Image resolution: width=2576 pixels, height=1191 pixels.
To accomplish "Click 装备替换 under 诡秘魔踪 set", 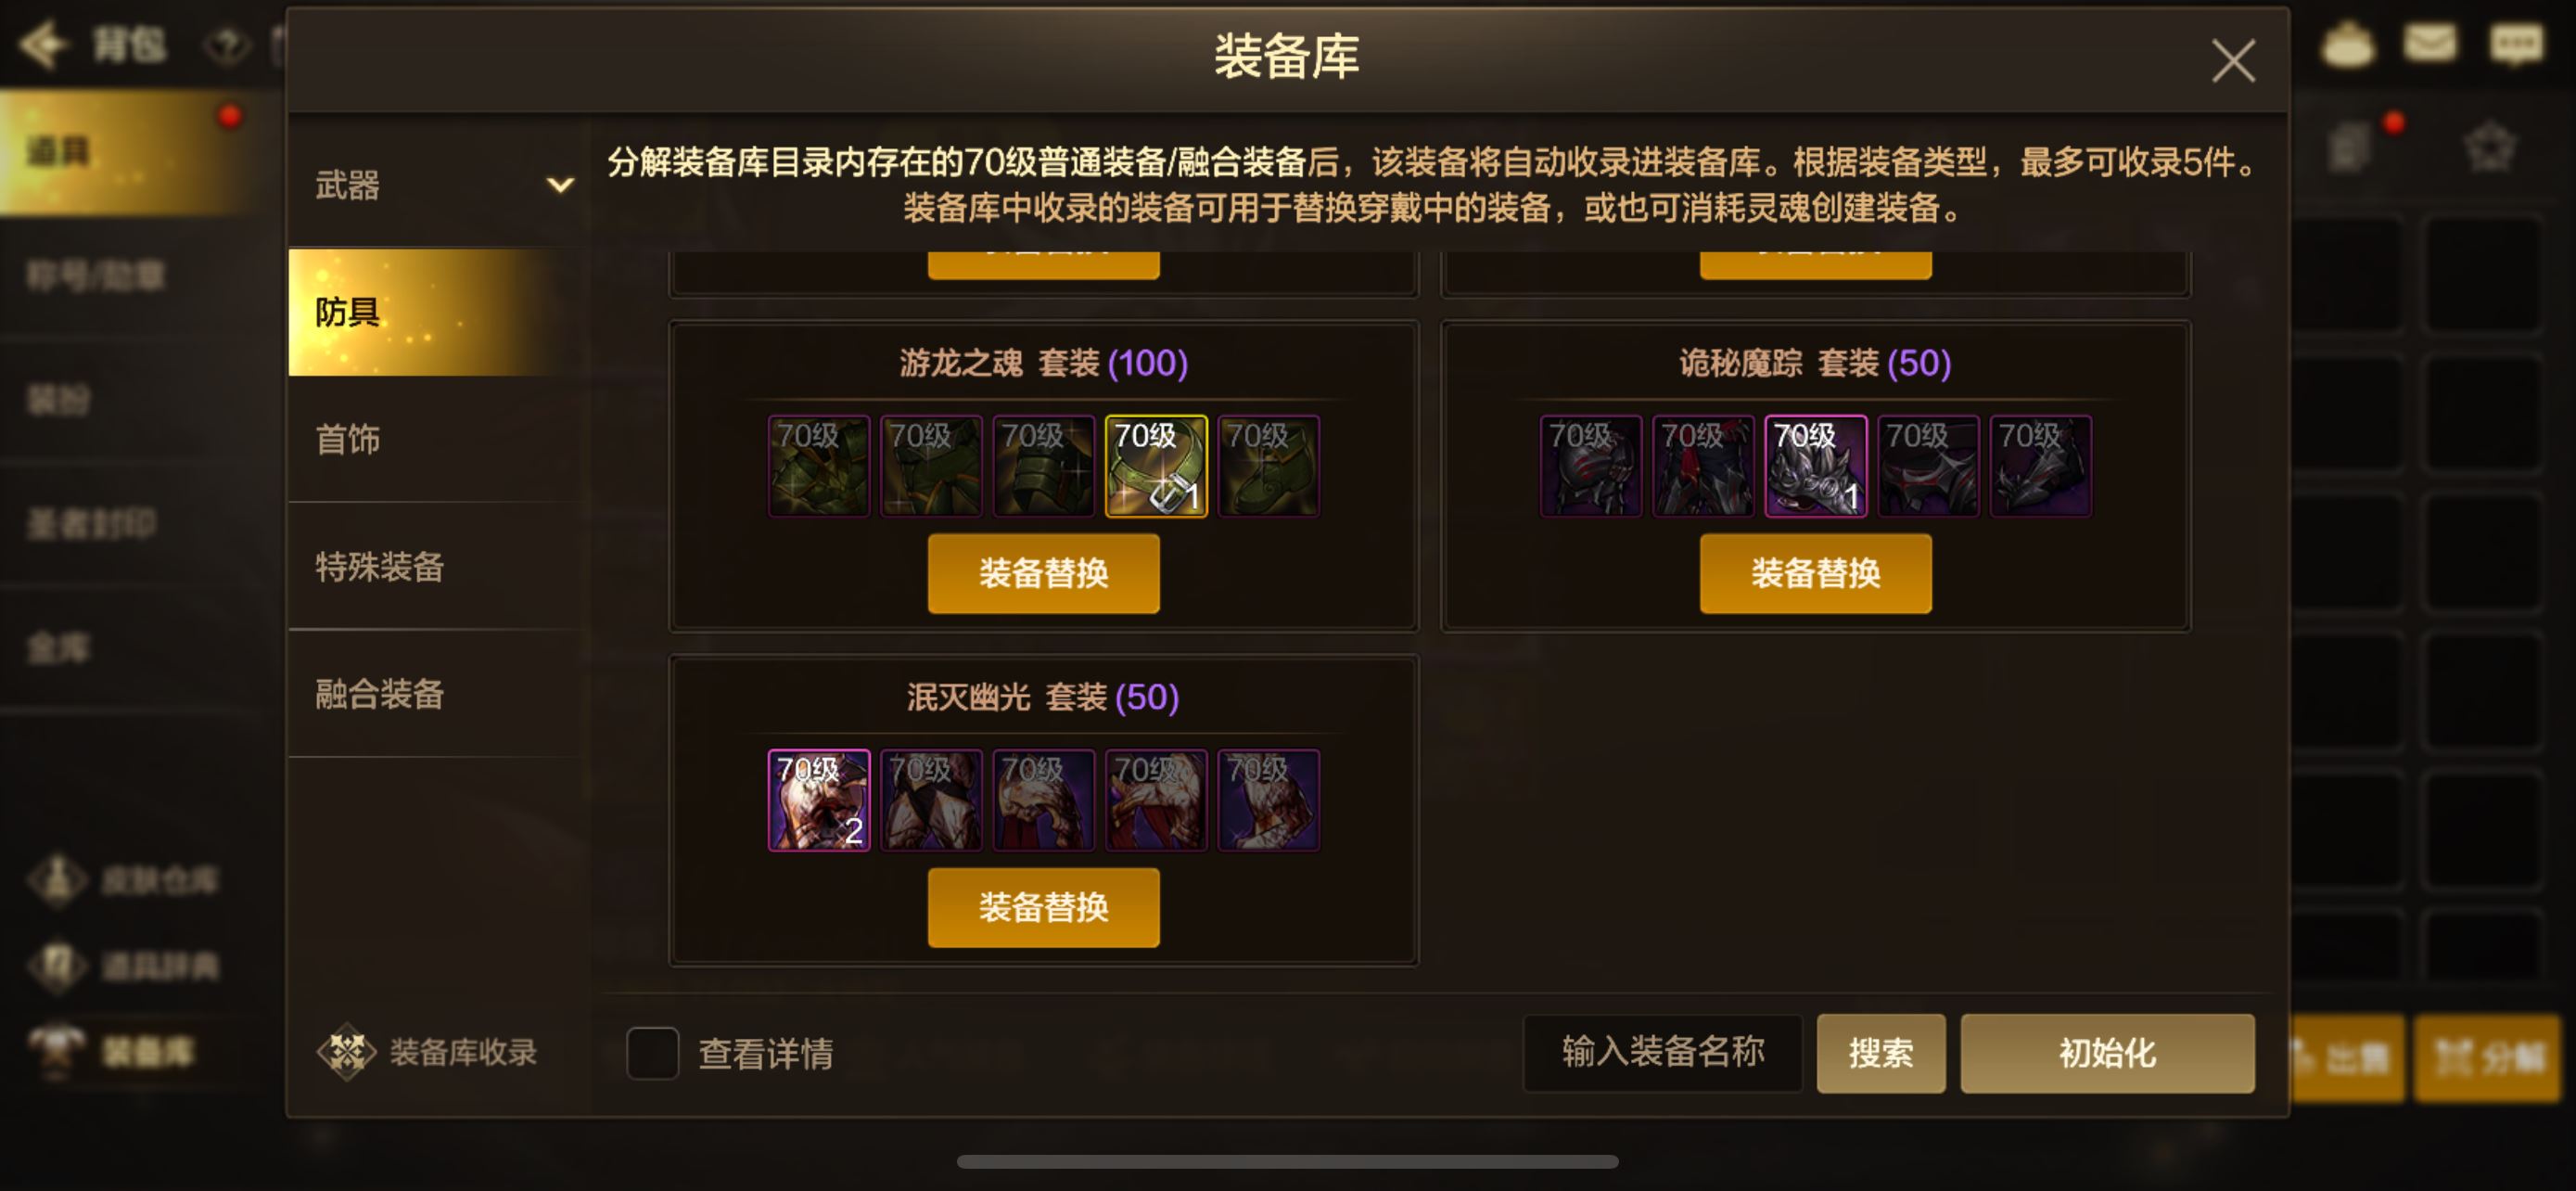I will [x=1815, y=573].
